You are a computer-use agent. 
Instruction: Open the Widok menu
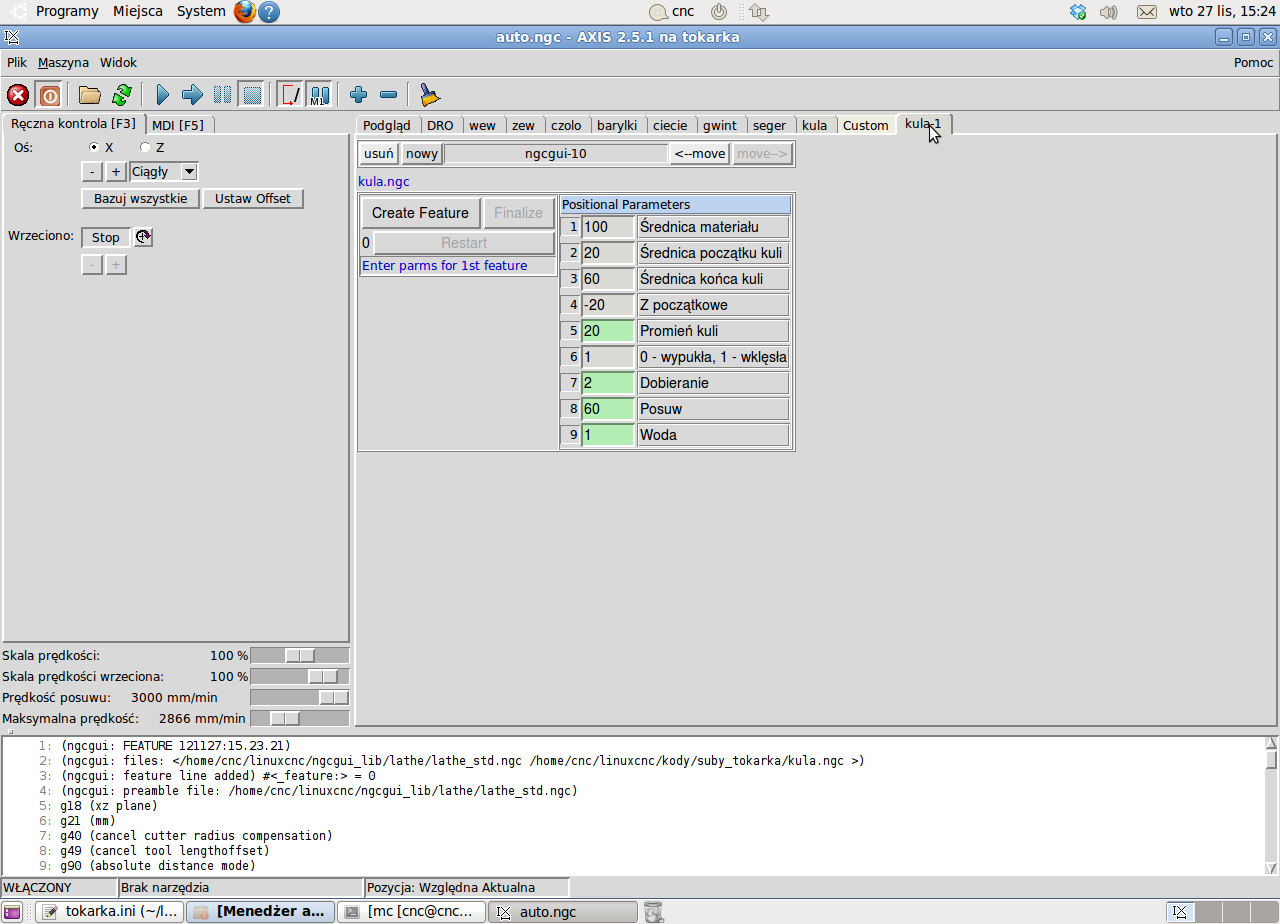point(118,62)
